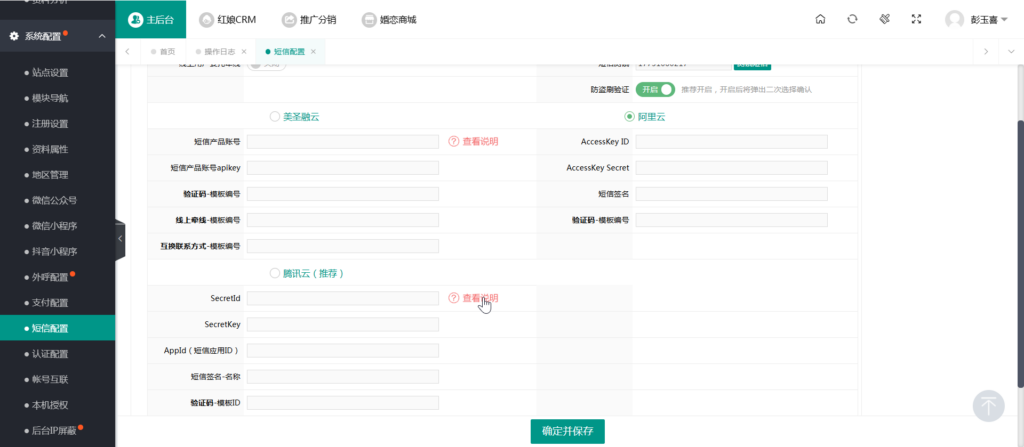Click the 短信签名-名称 input field
This screenshot has height=447, width=1024.
tap(343, 376)
